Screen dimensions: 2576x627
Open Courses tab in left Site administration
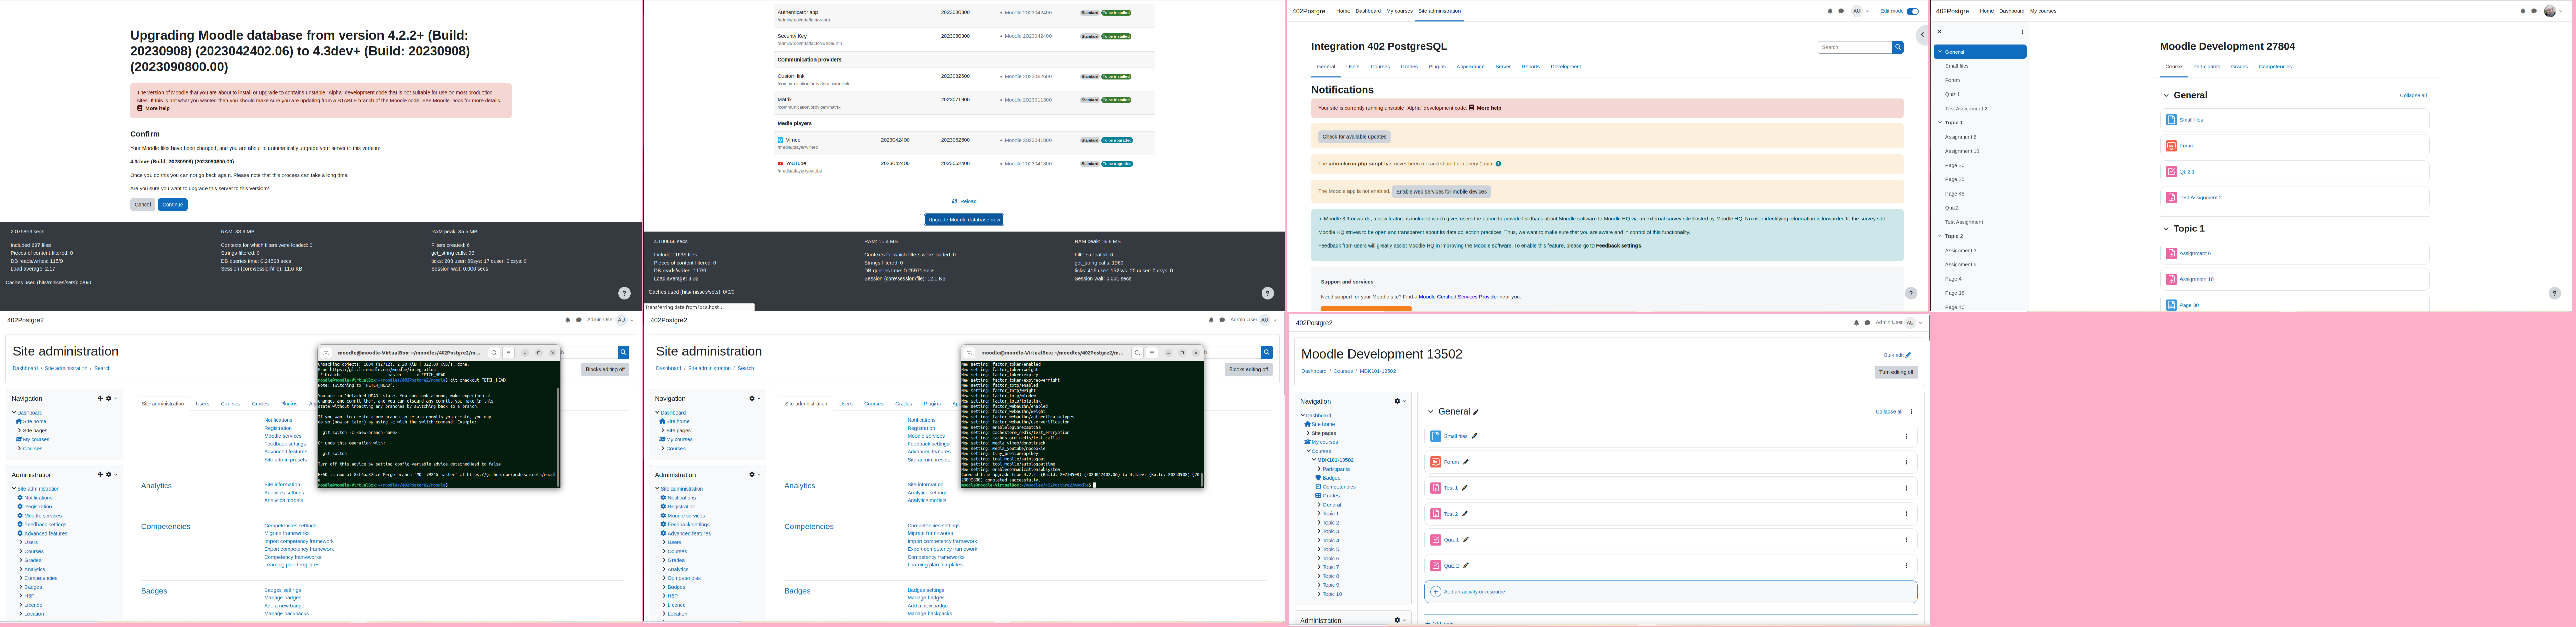(230, 404)
